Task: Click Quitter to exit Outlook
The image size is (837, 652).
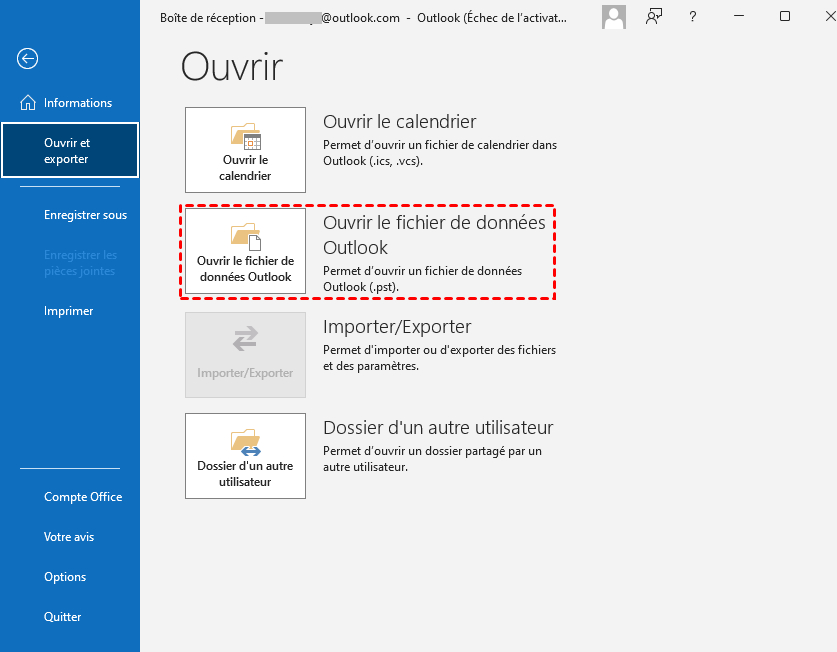Action: click(62, 617)
